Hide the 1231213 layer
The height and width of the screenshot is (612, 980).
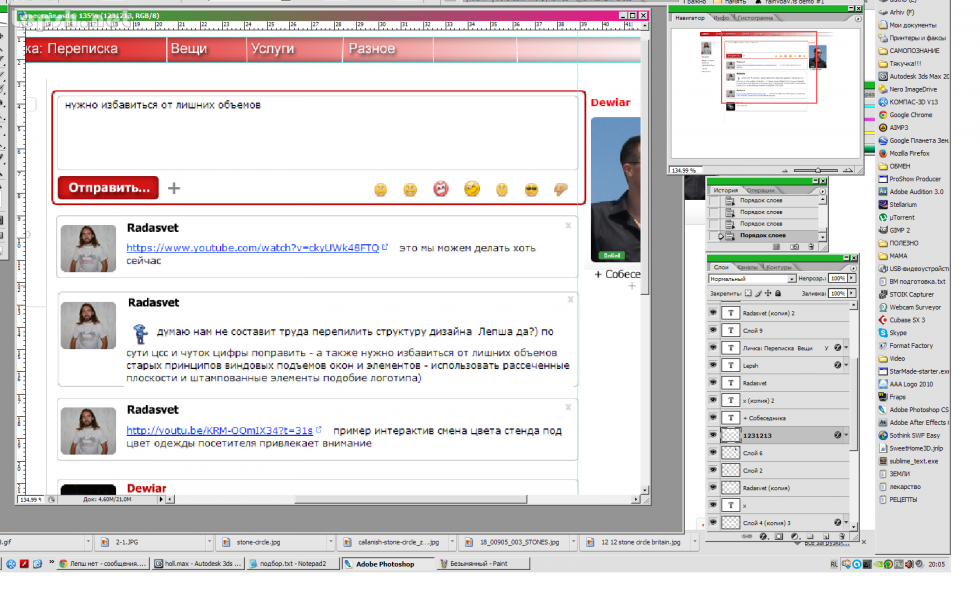714,435
